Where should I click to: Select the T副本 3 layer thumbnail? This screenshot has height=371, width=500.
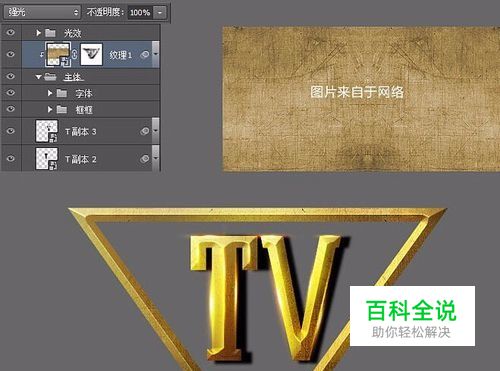click(47, 131)
